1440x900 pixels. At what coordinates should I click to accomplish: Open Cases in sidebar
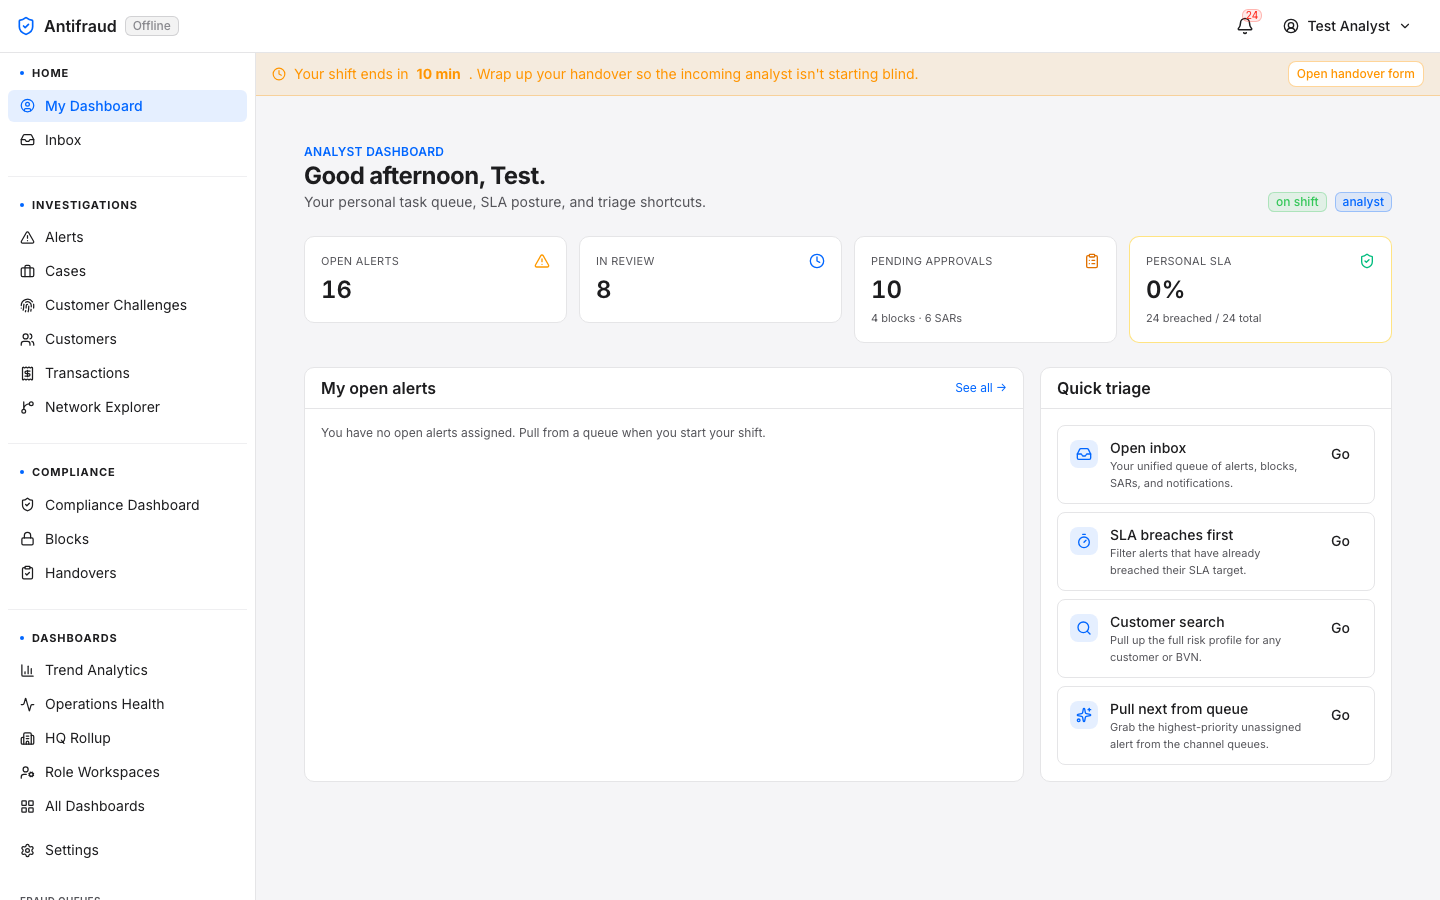pos(127,271)
